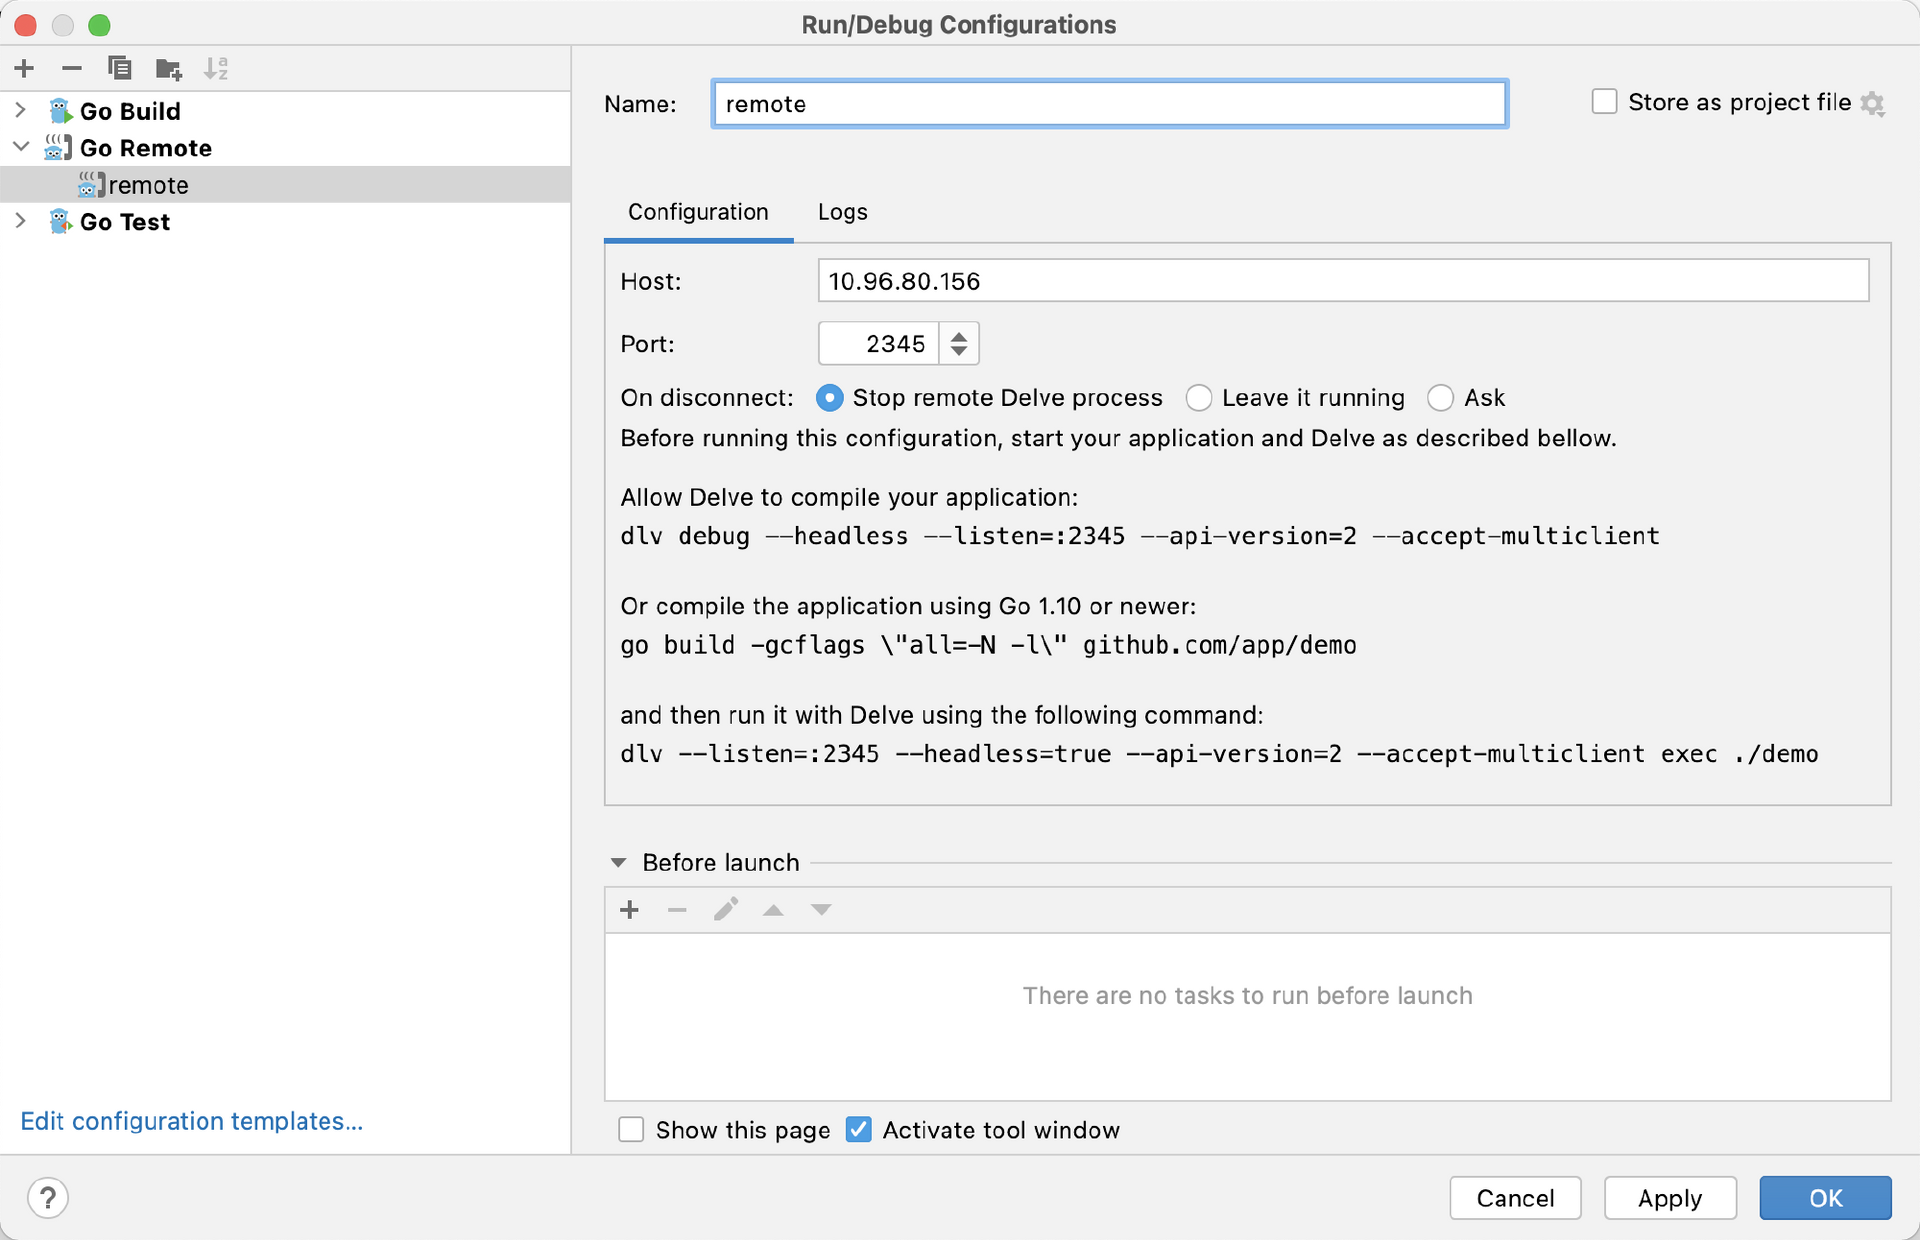Collapse the Before launch section
Screen dimensions: 1920x1240
618,862
